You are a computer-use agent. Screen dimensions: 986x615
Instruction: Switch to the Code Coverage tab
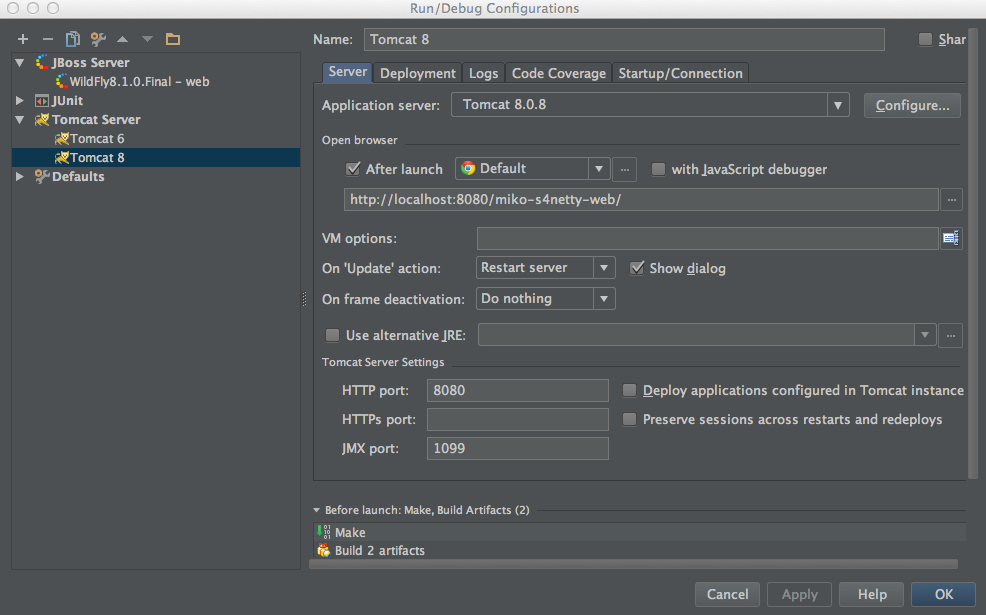[558, 73]
